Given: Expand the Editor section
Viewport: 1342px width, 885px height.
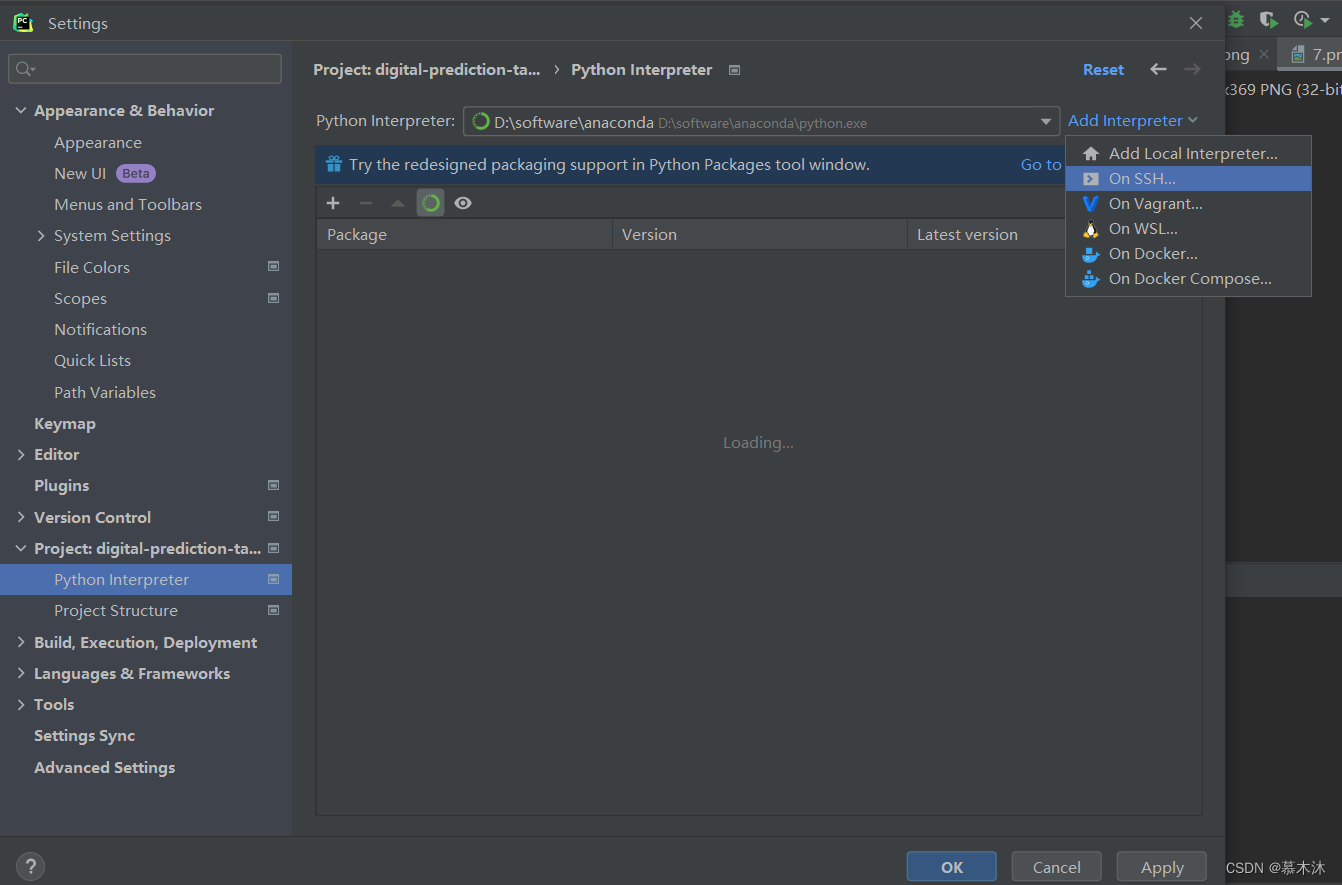Looking at the screenshot, I should pyautogui.click(x=21, y=455).
